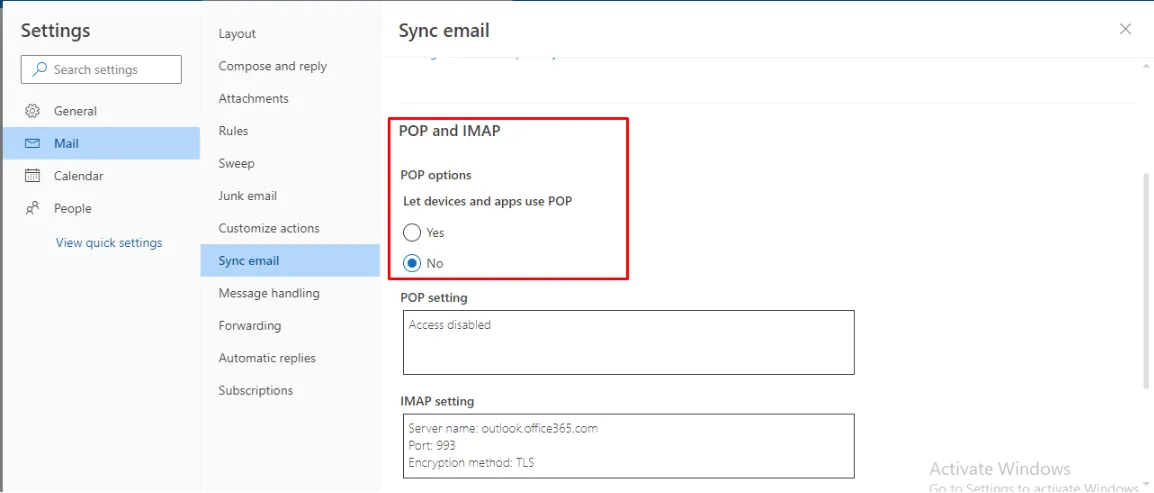This screenshot has width=1154, height=493.
Task: Open General settings category
Action: (x=101, y=111)
